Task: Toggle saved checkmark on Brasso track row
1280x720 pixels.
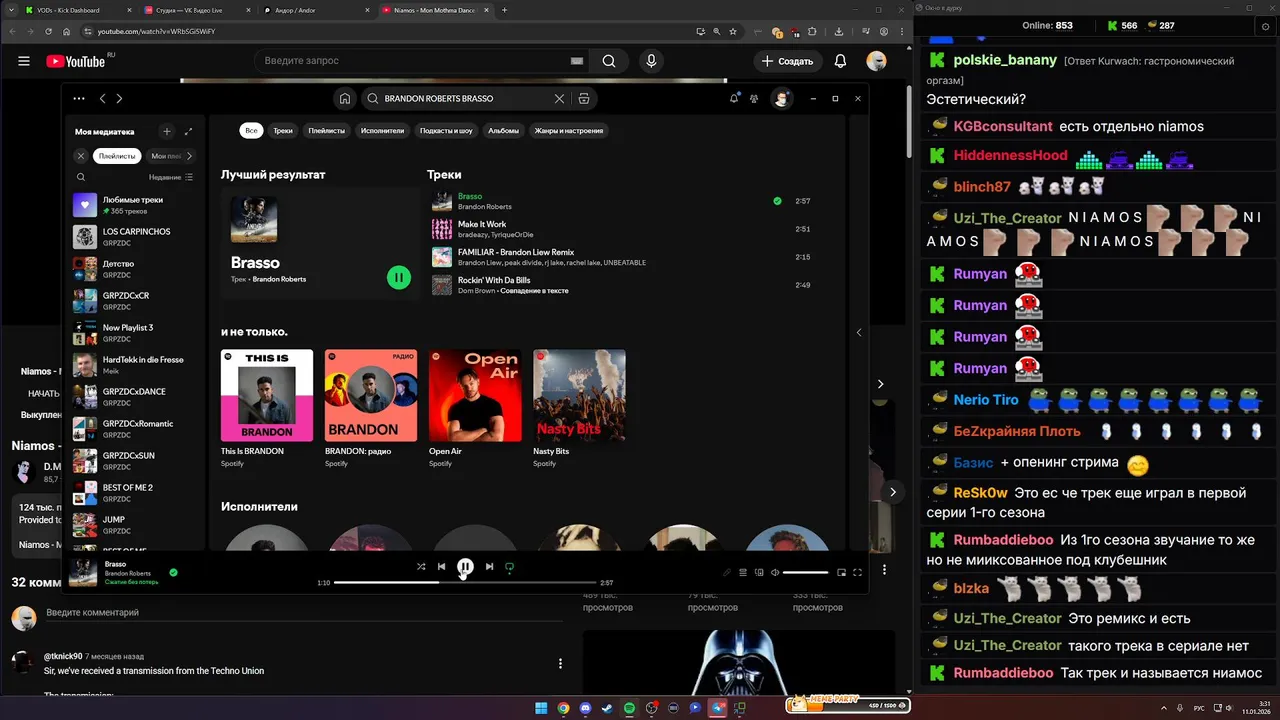Action: tap(777, 201)
